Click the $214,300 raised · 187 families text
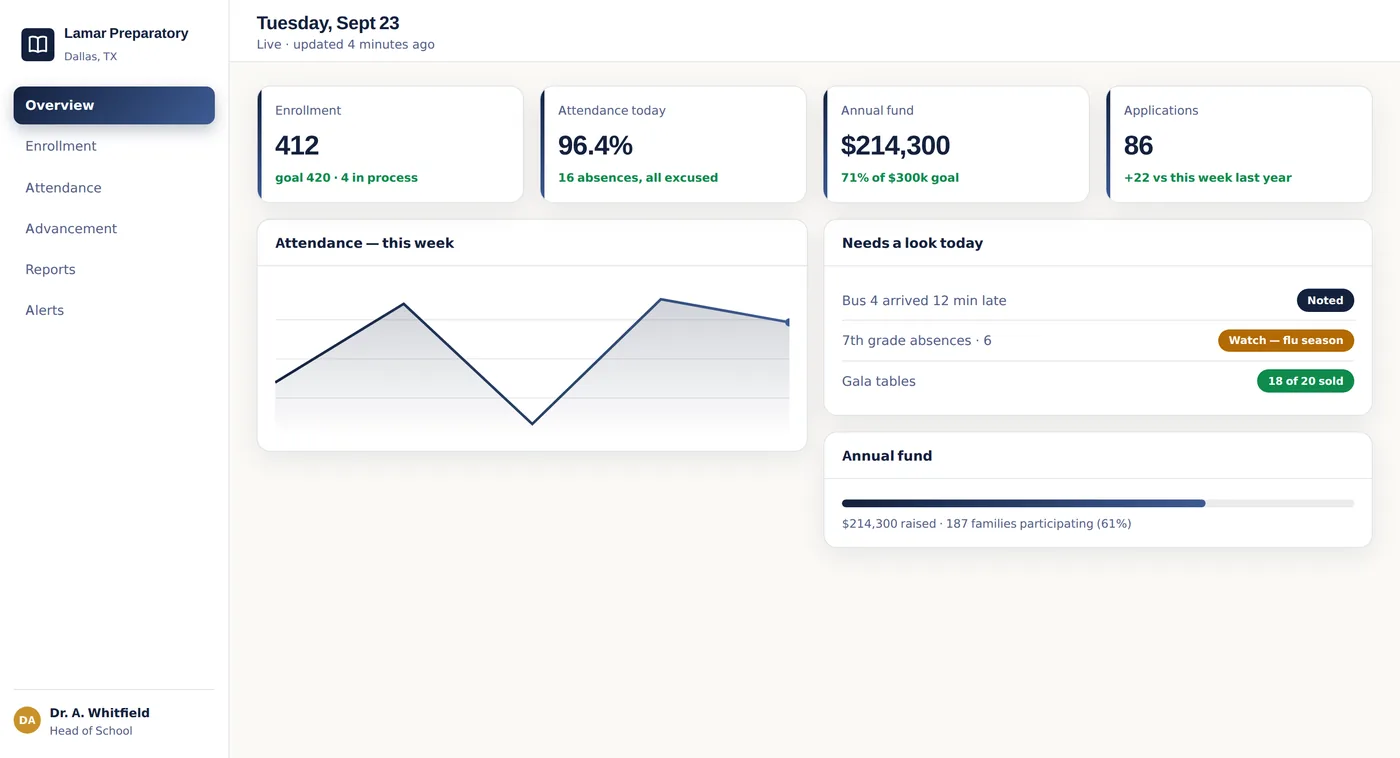The image size is (1400, 758). [x=986, y=524]
